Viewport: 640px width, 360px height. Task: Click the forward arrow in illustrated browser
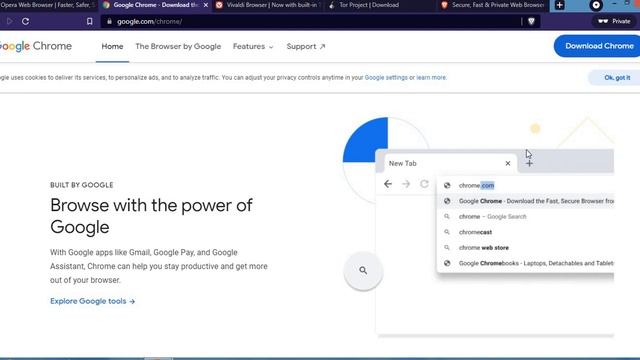[x=406, y=184]
